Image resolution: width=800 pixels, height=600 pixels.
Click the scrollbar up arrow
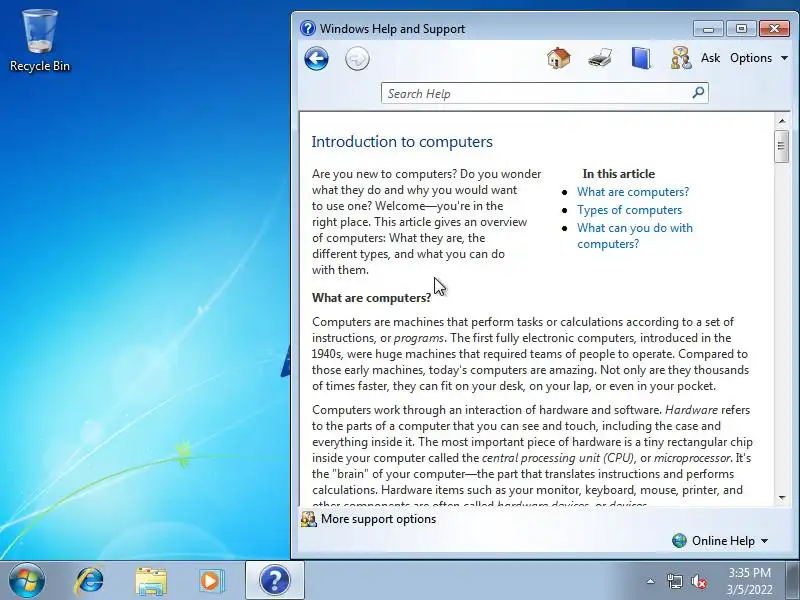tap(782, 121)
